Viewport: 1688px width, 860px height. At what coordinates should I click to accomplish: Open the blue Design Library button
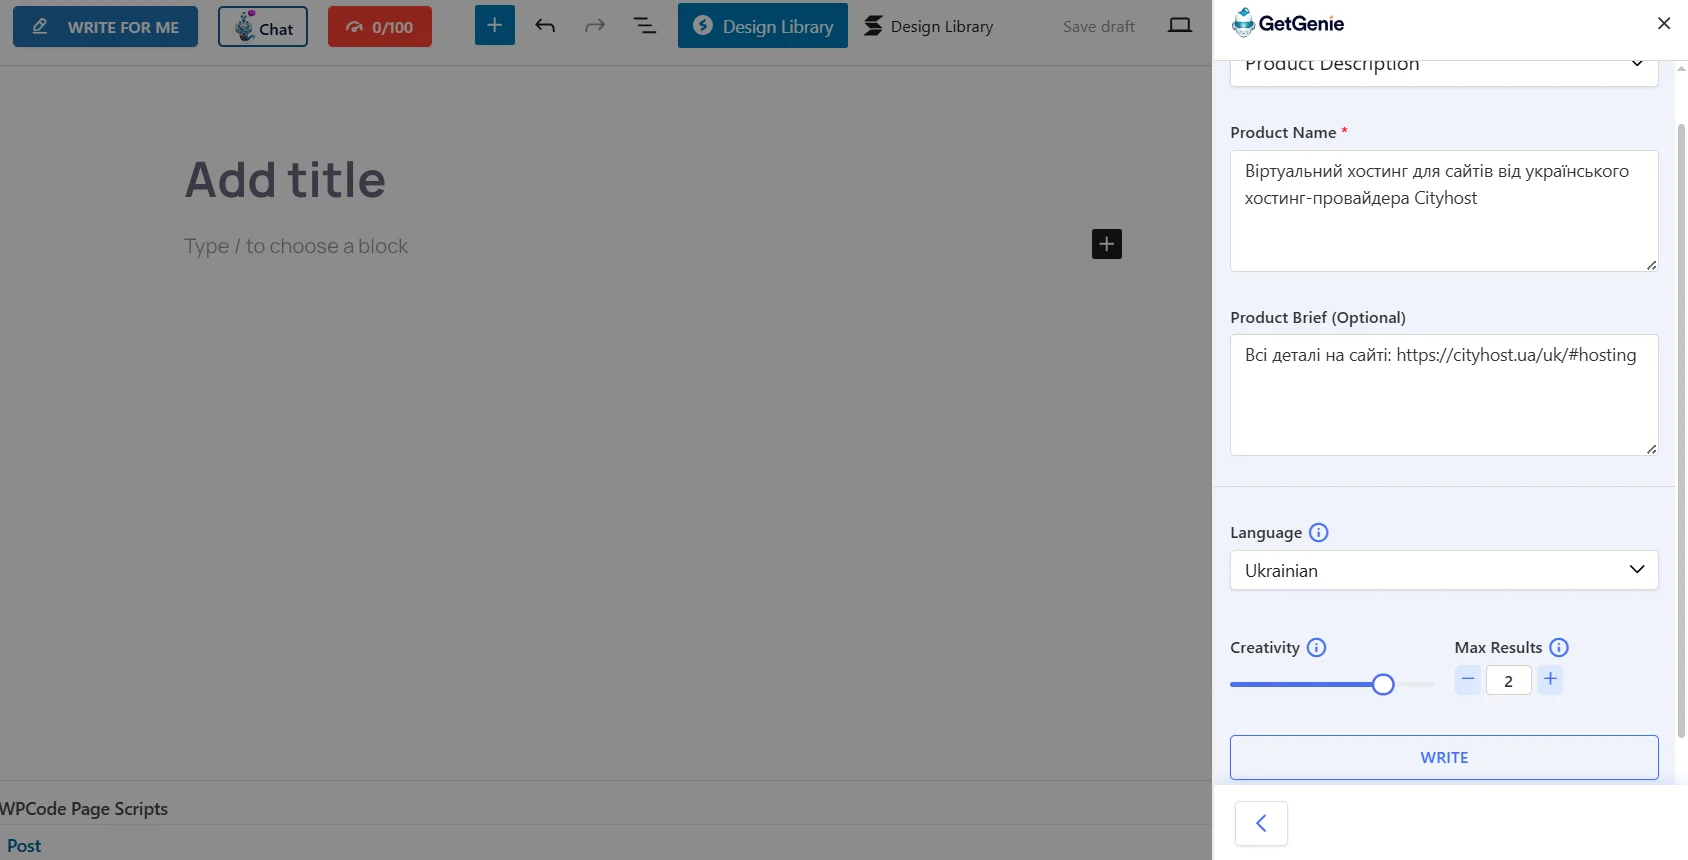[x=762, y=26]
